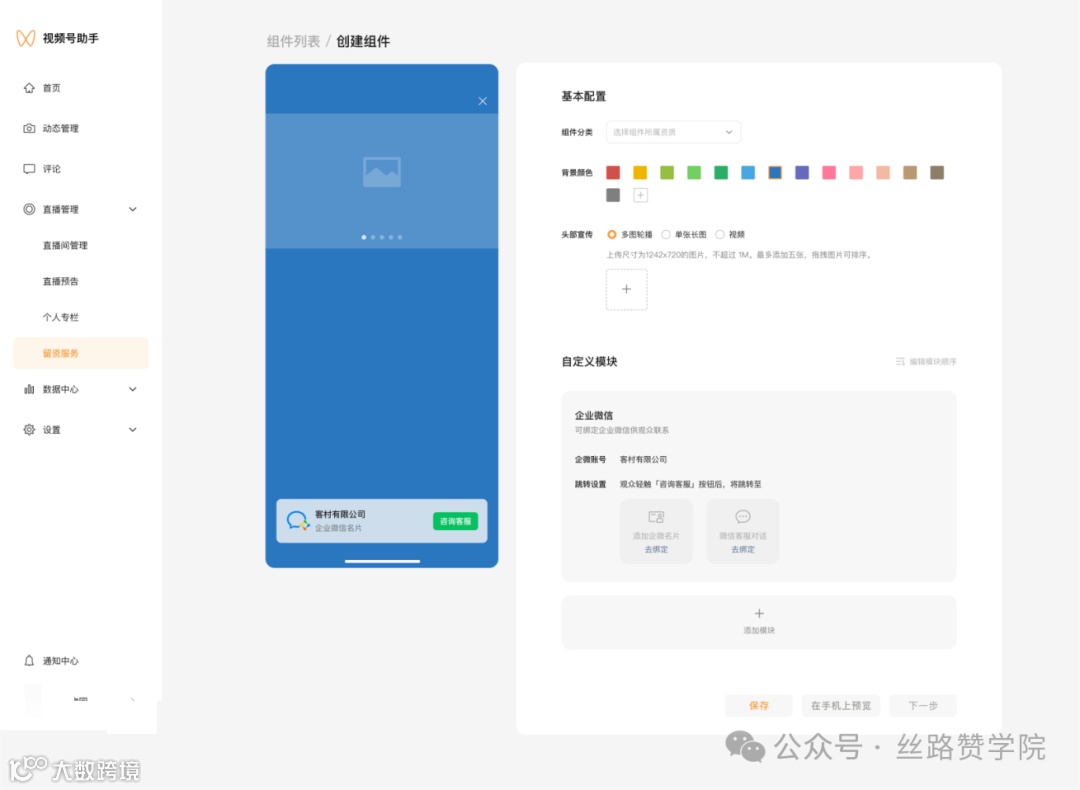Select the red background color swatch

click(x=613, y=172)
